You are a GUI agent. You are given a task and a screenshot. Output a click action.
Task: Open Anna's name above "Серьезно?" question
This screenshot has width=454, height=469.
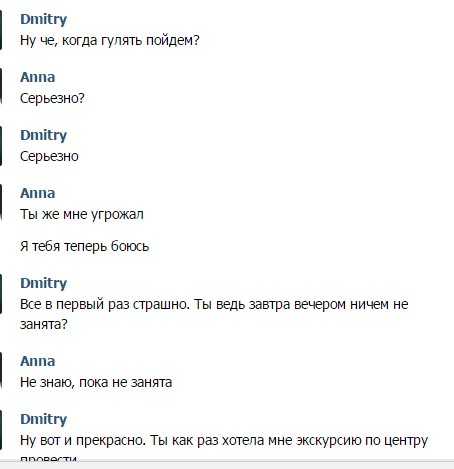(x=37, y=77)
